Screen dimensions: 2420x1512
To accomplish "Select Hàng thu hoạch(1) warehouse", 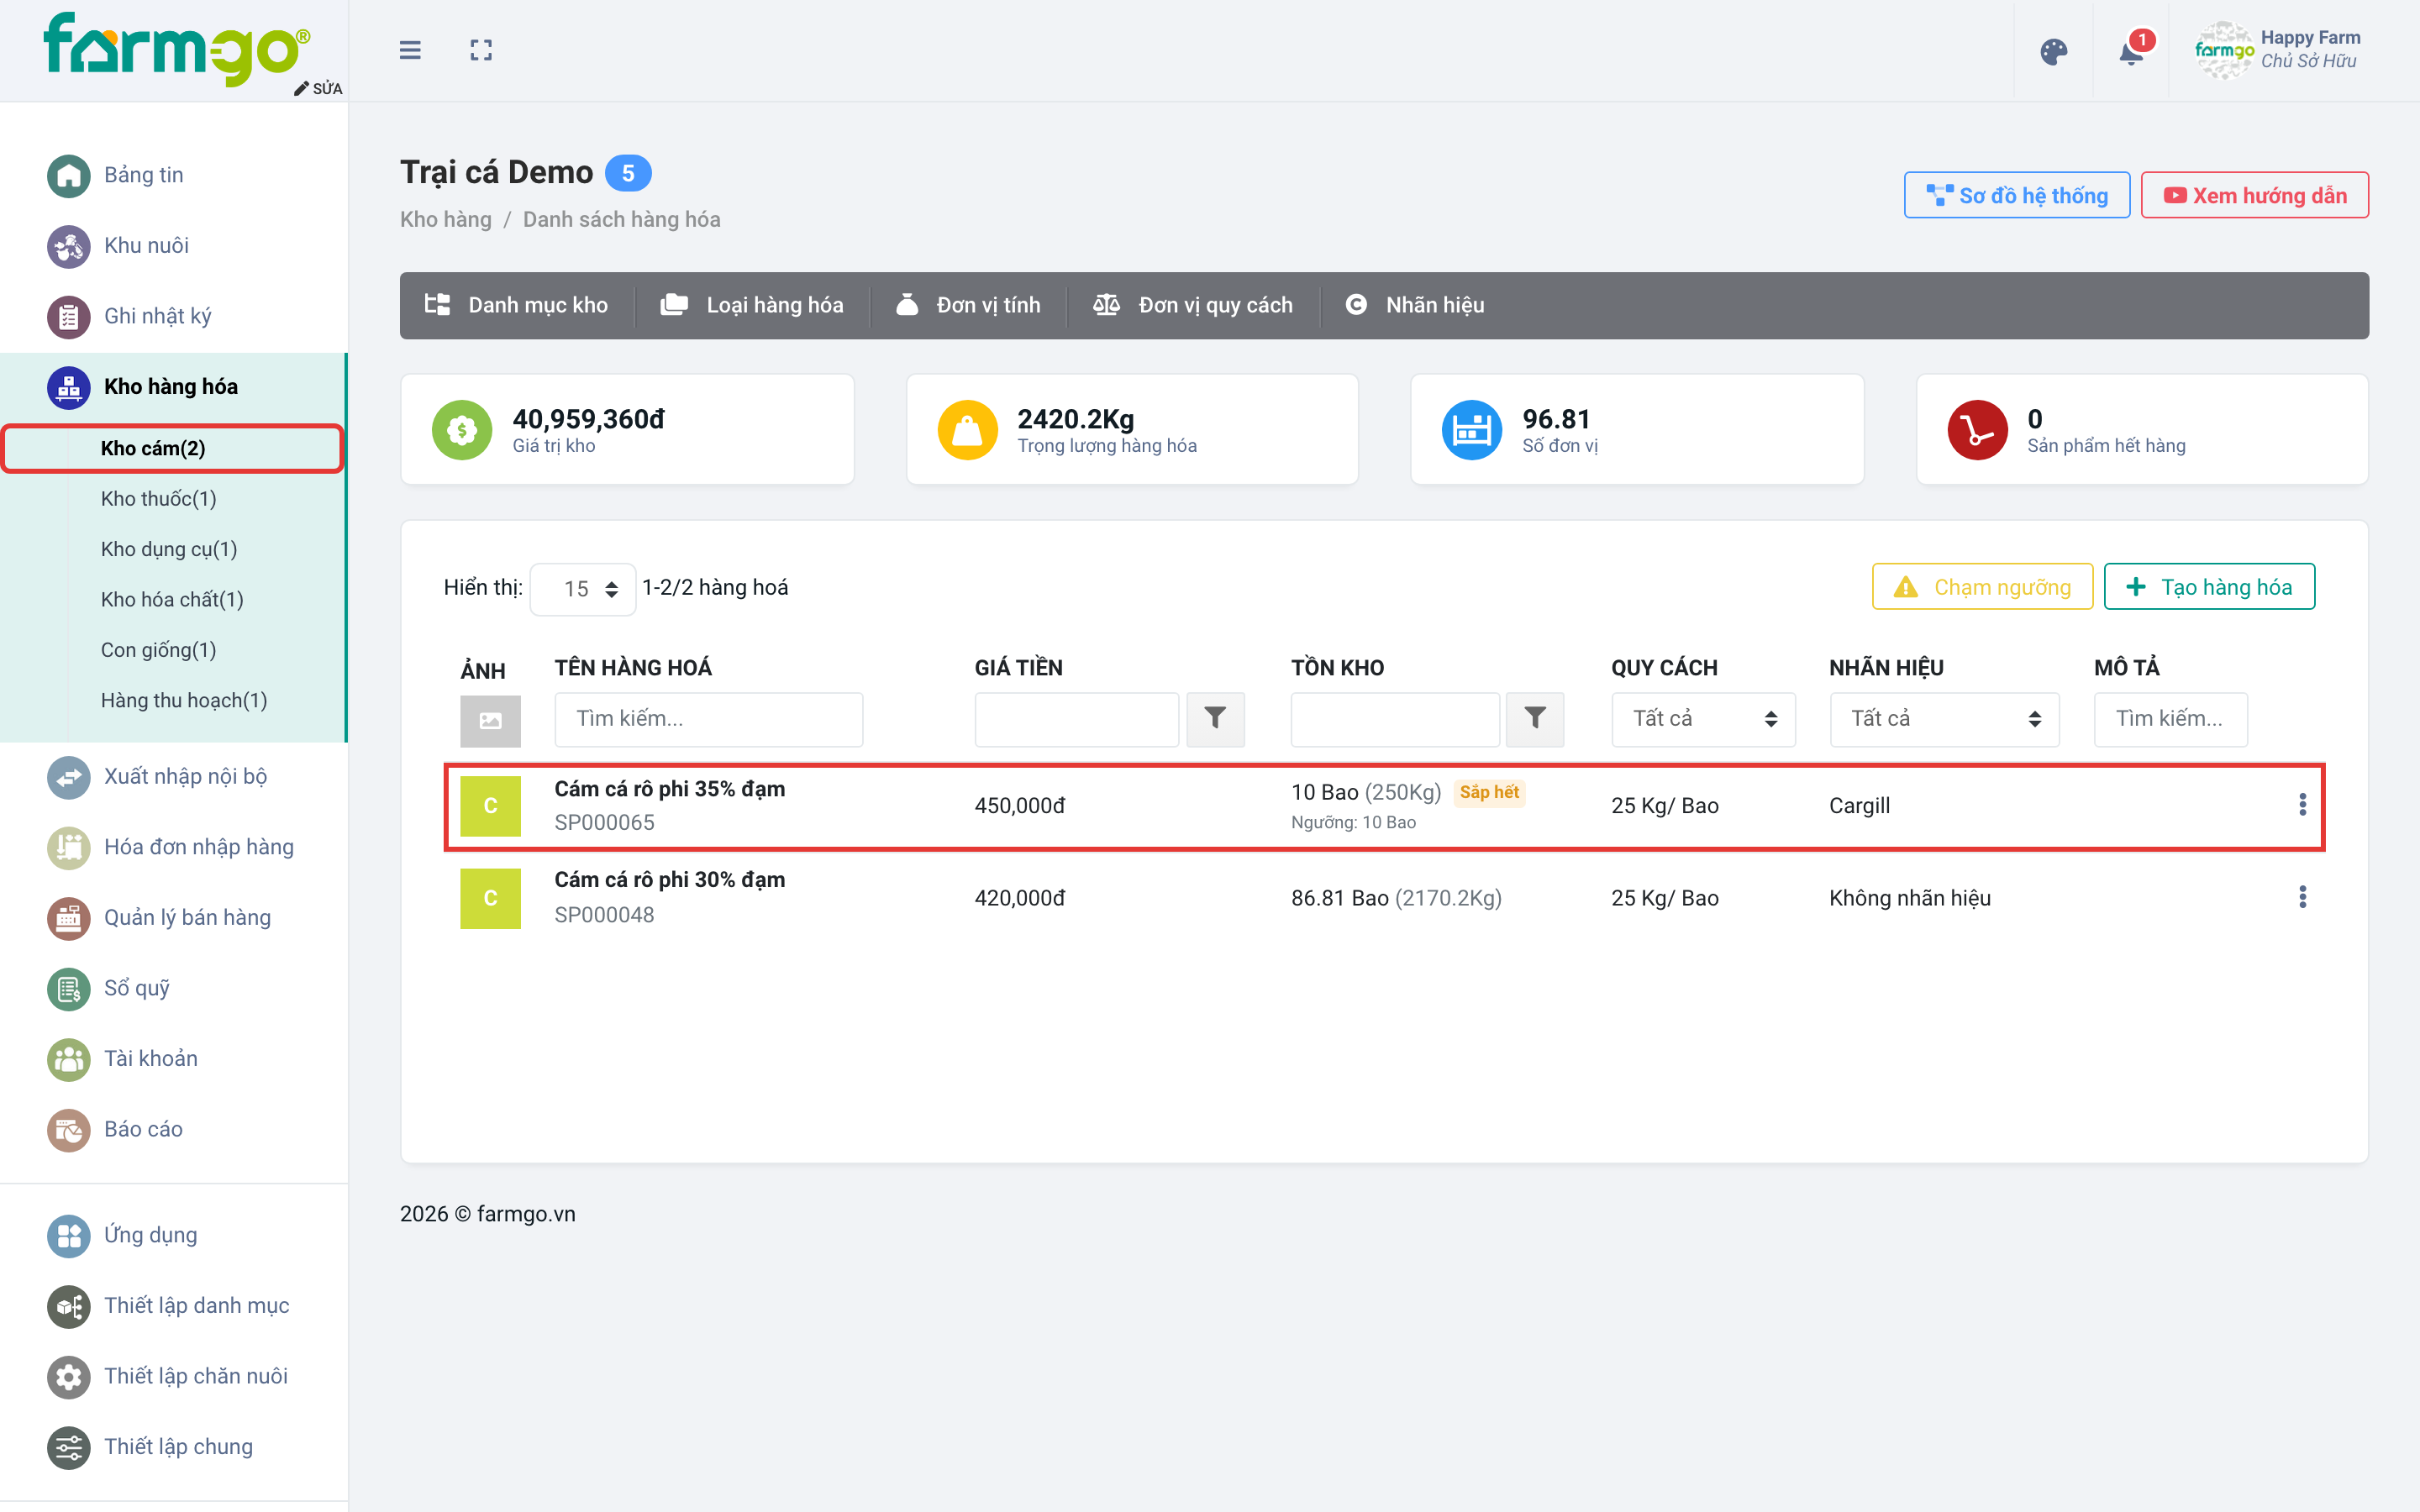I will (184, 700).
